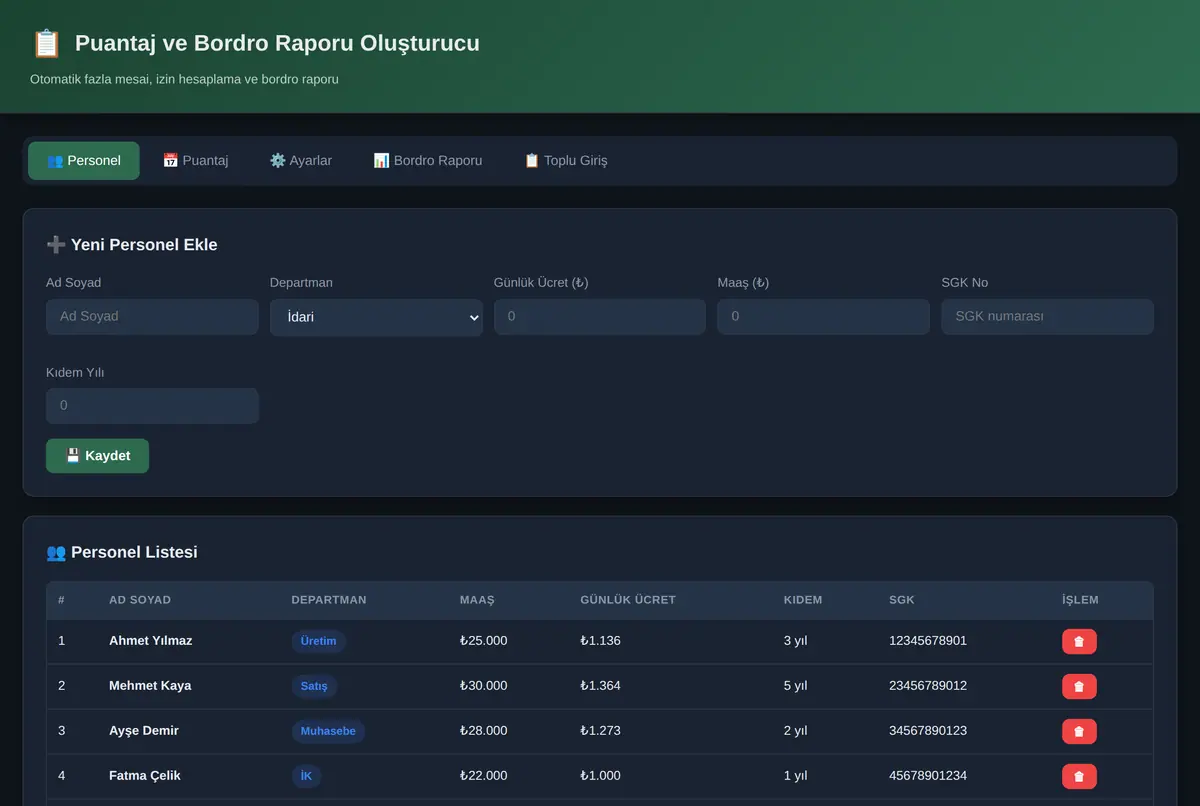Click the Günlük Ücret input field
The width and height of the screenshot is (1200, 806).
tap(600, 316)
